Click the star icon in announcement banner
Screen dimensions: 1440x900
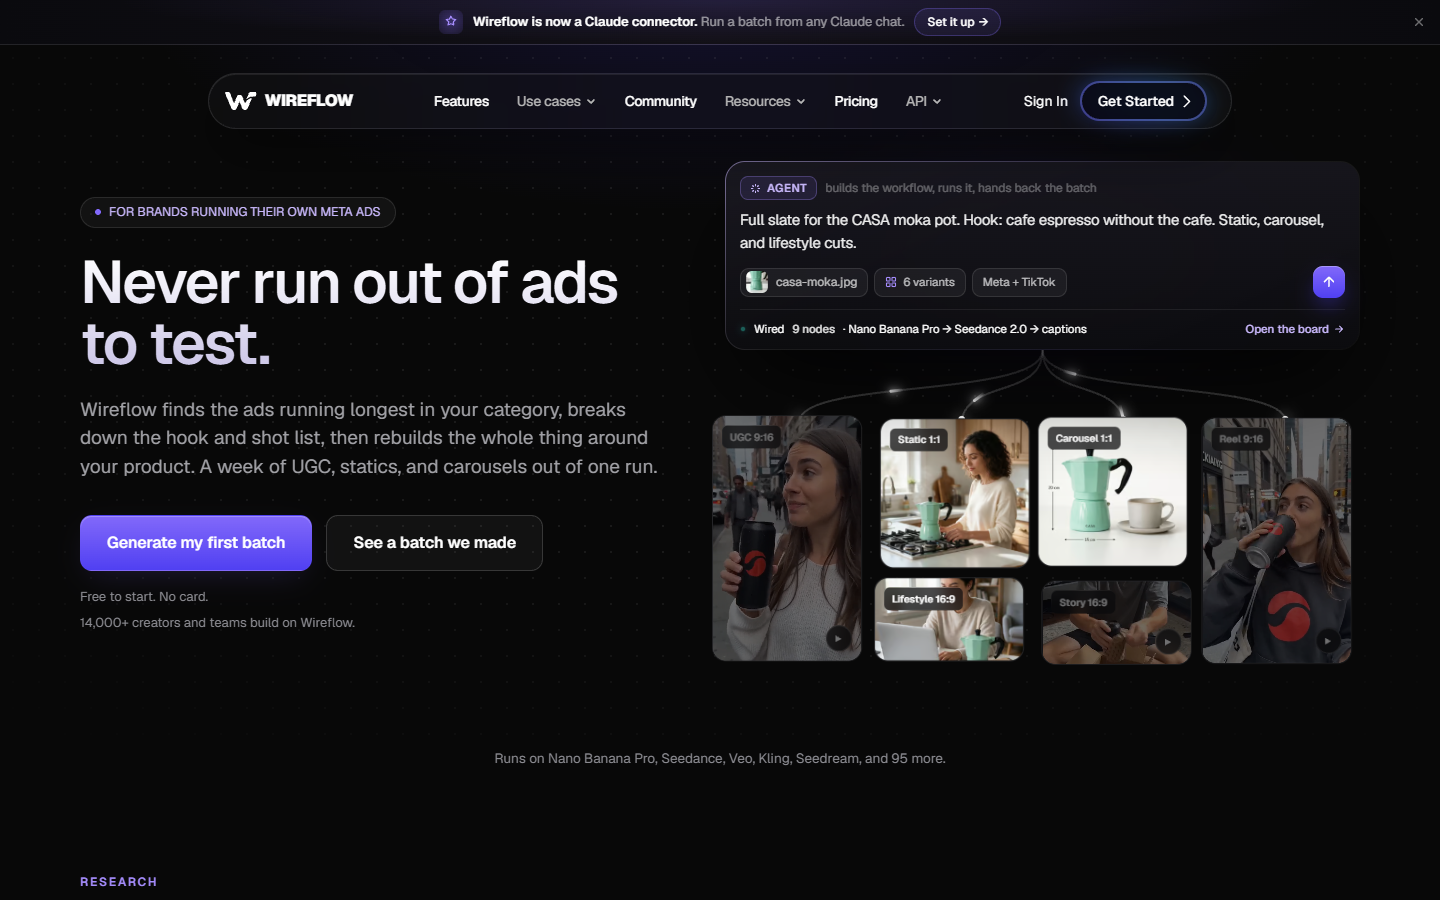[x=451, y=21]
